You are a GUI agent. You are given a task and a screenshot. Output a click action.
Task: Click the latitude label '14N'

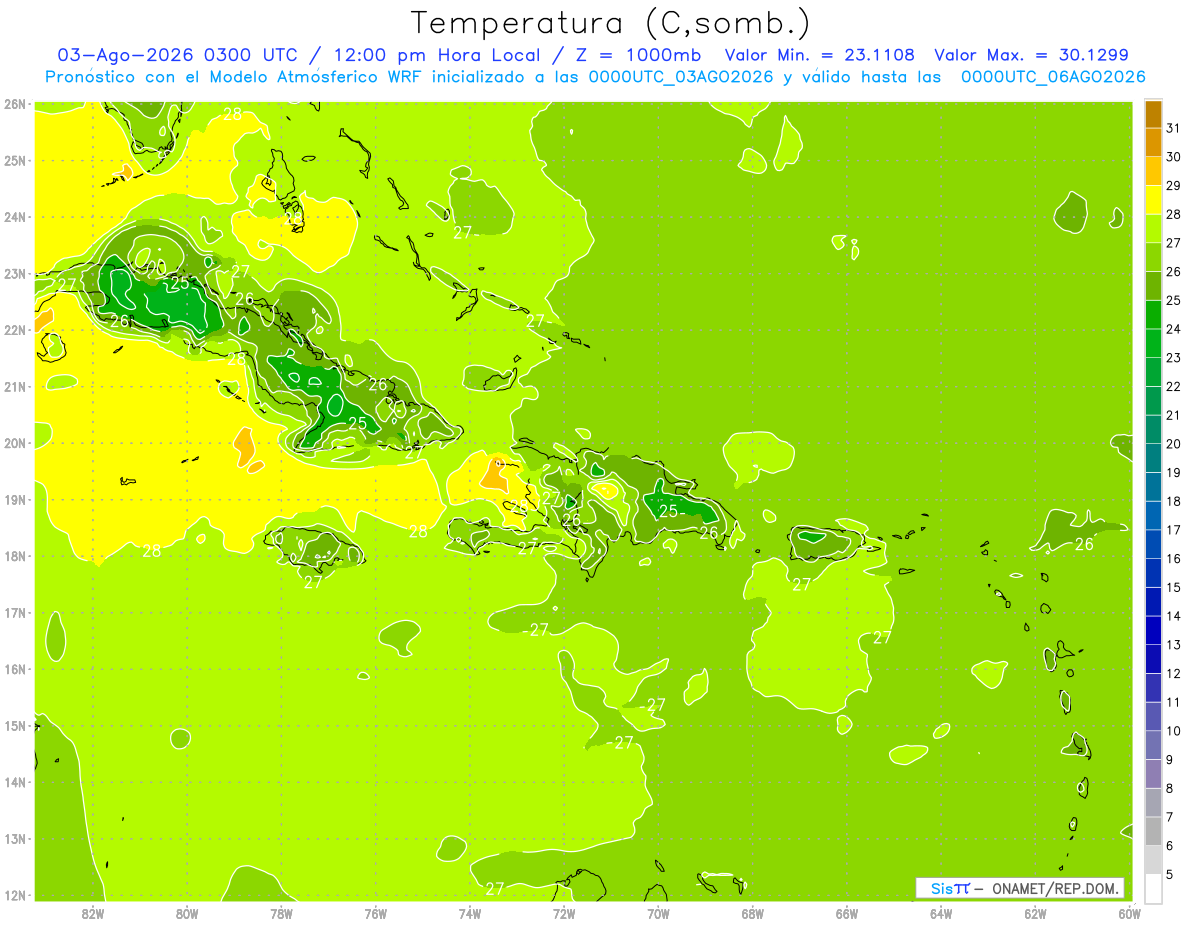[x=14, y=782]
